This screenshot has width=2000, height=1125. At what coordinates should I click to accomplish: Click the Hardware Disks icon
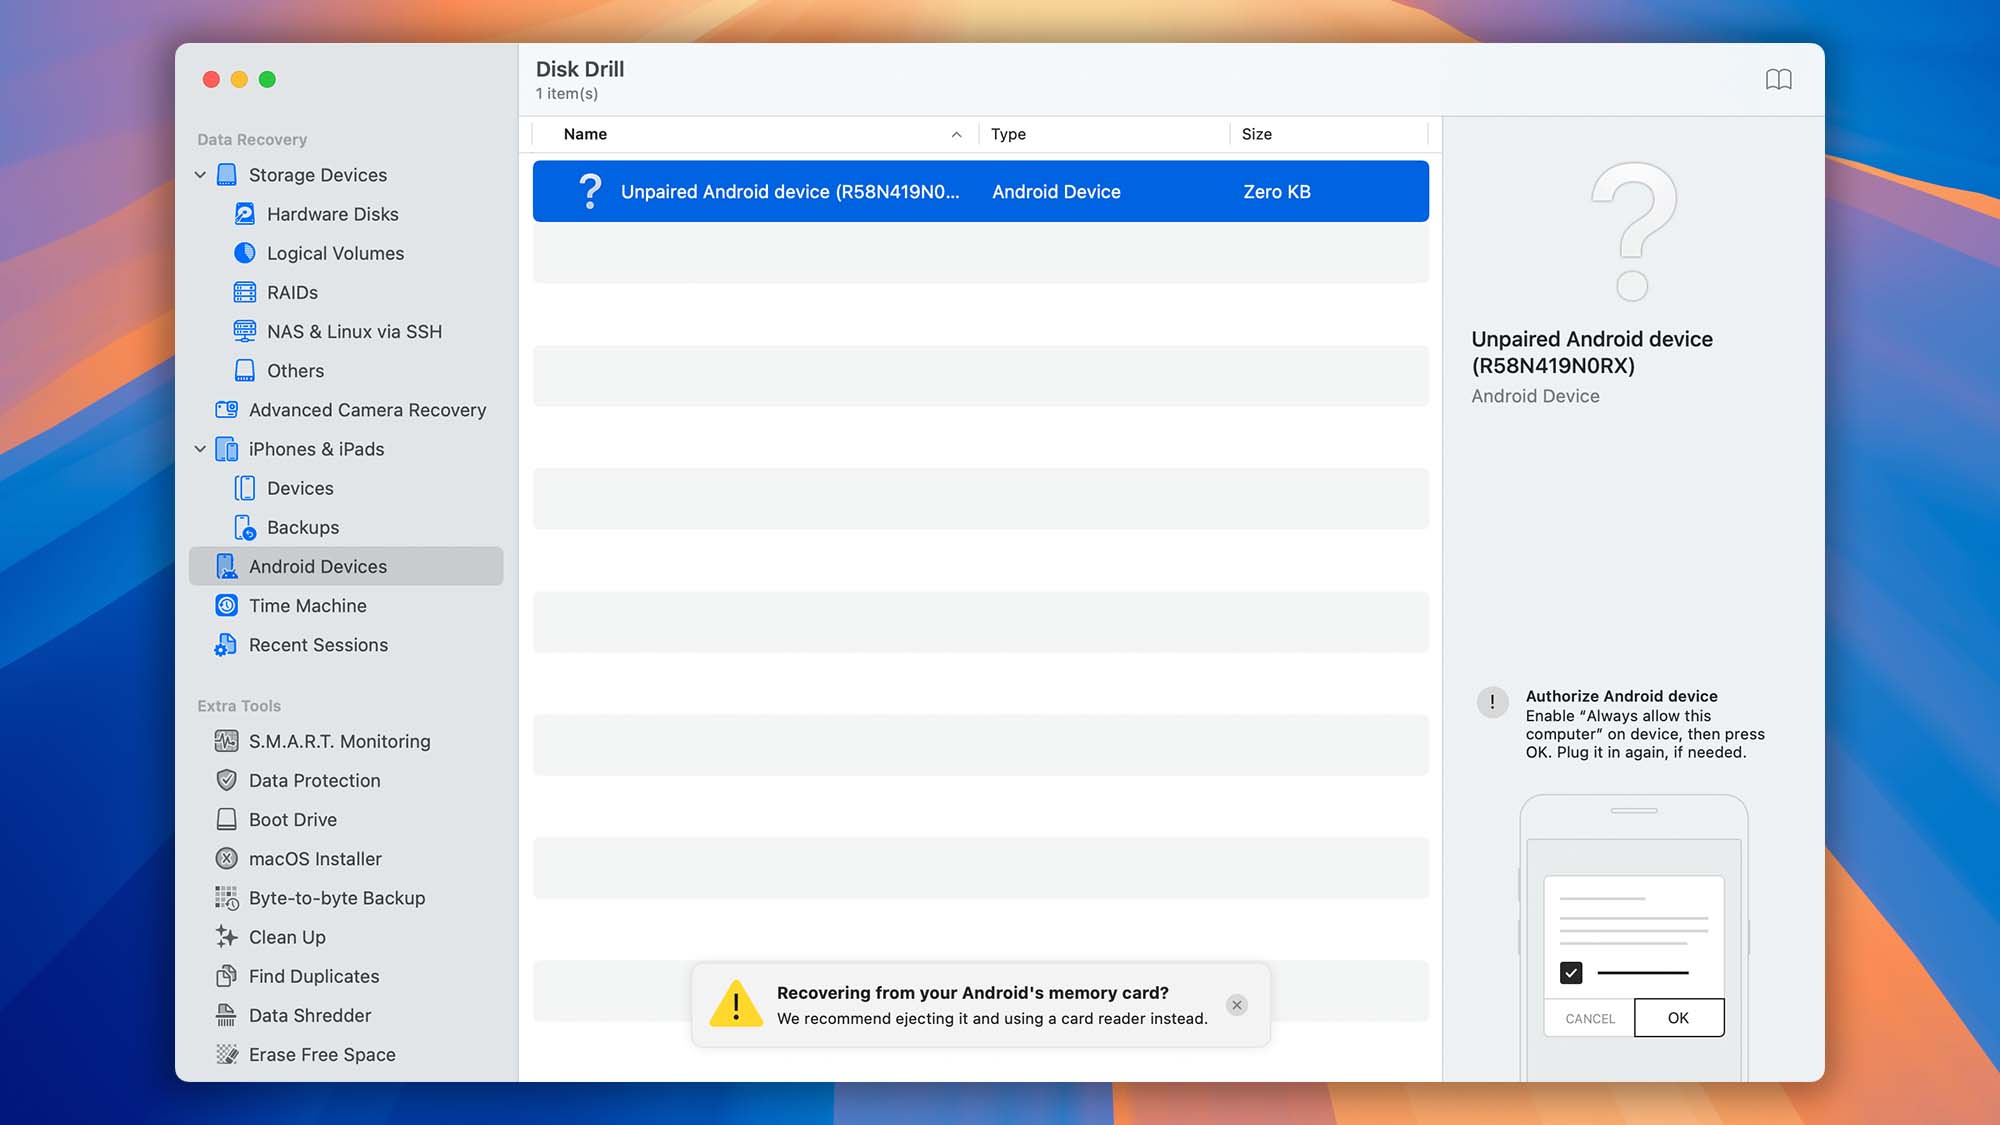tap(245, 214)
